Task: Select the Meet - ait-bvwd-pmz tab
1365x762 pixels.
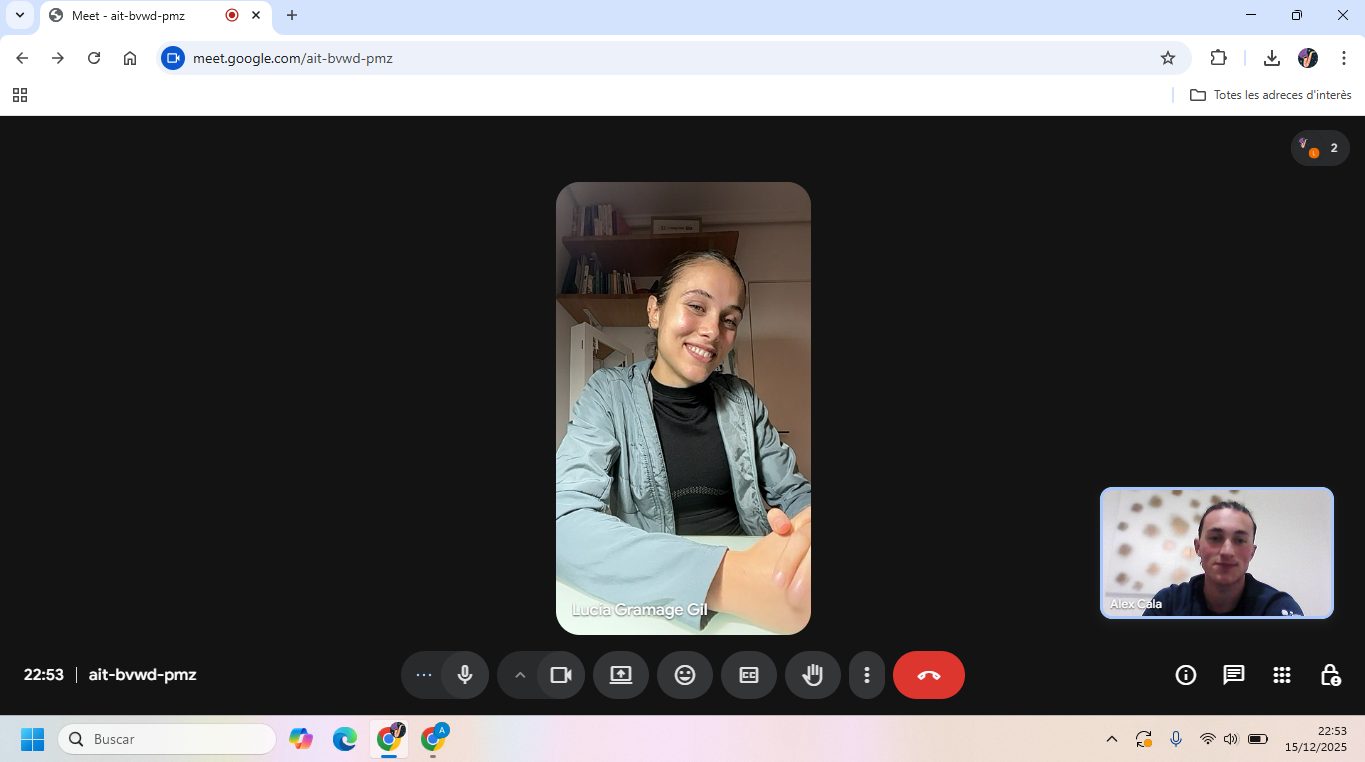Action: click(128, 16)
